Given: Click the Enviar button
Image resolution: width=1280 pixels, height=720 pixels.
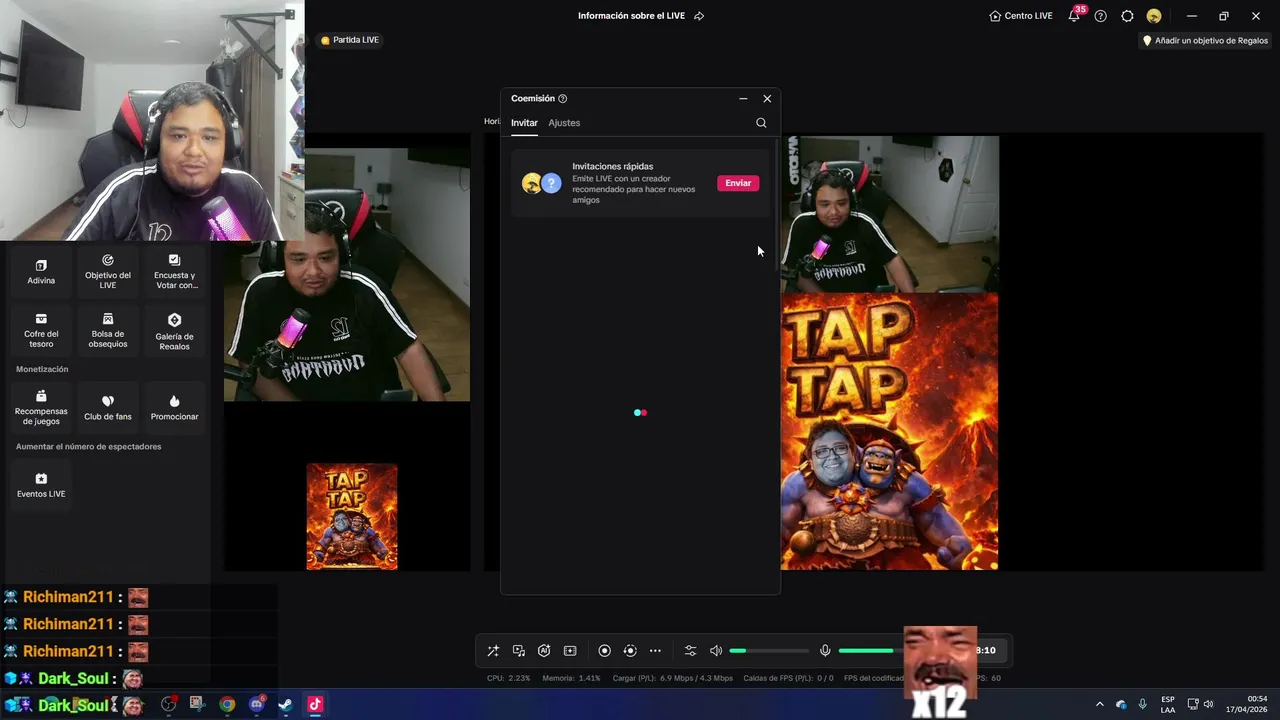Looking at the screenshot, I should [x=738, y=183].
